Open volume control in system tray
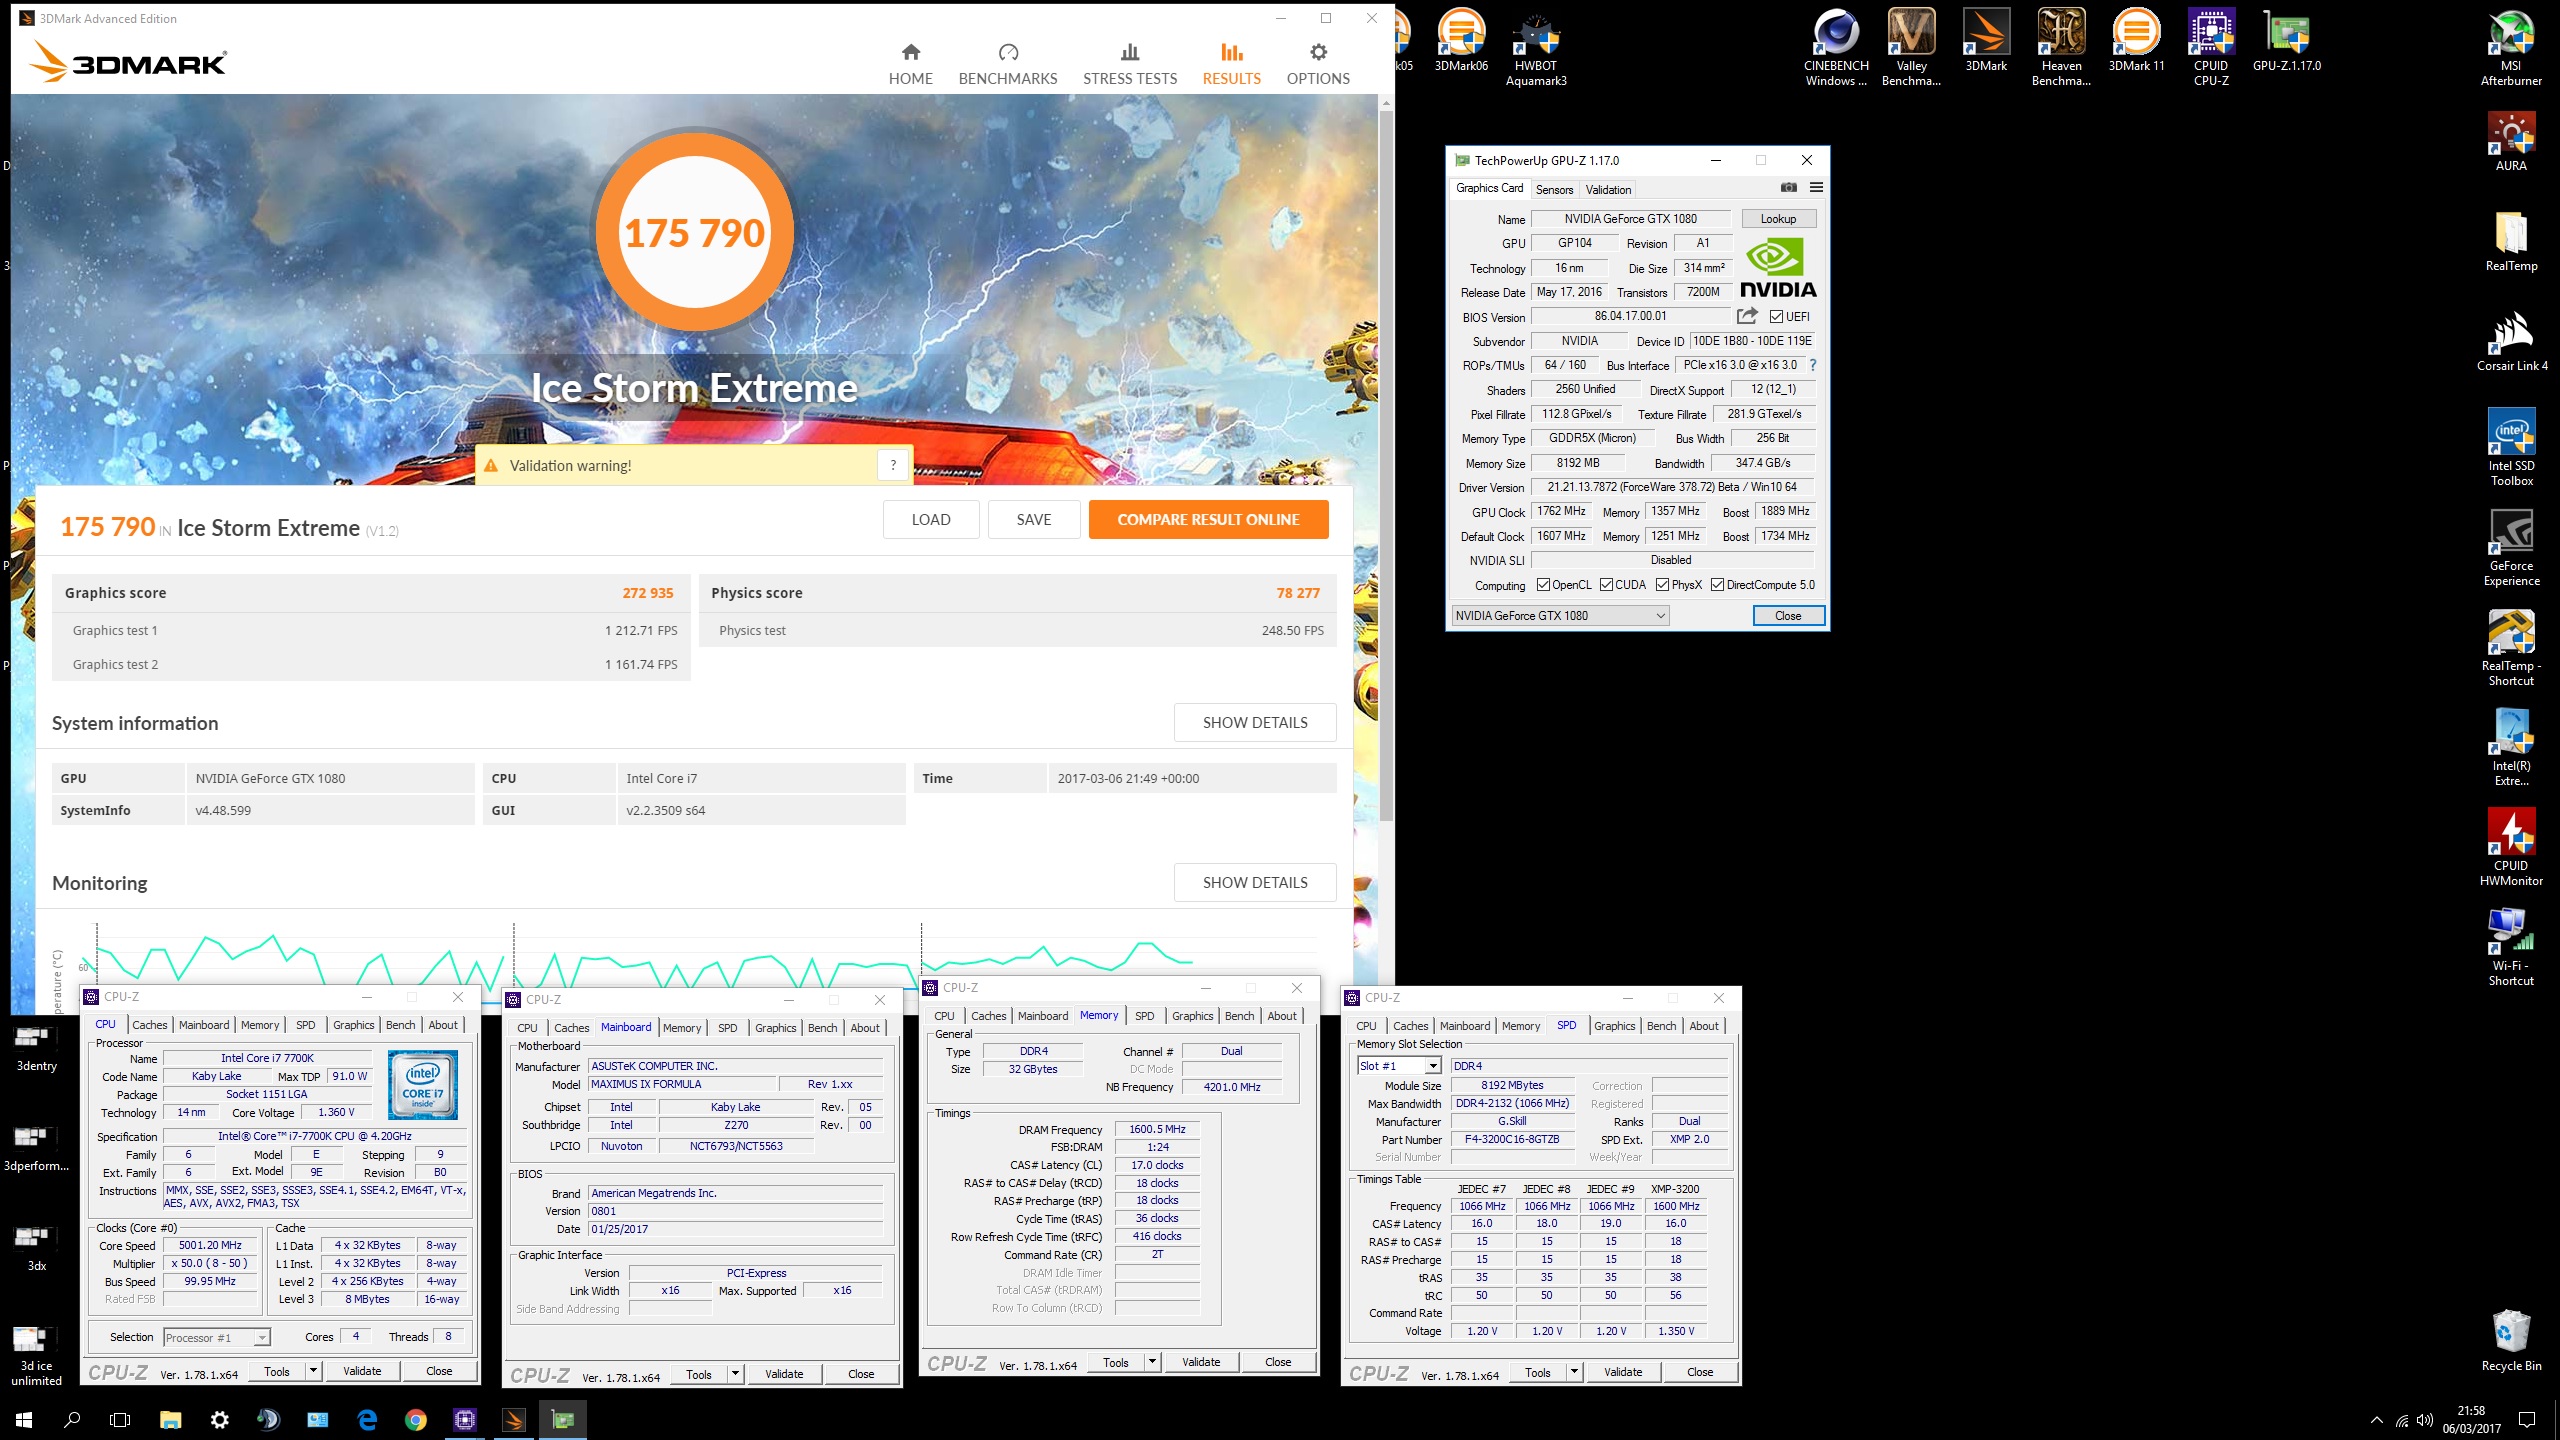2560x1440 pixels. click(2425, 1420)
